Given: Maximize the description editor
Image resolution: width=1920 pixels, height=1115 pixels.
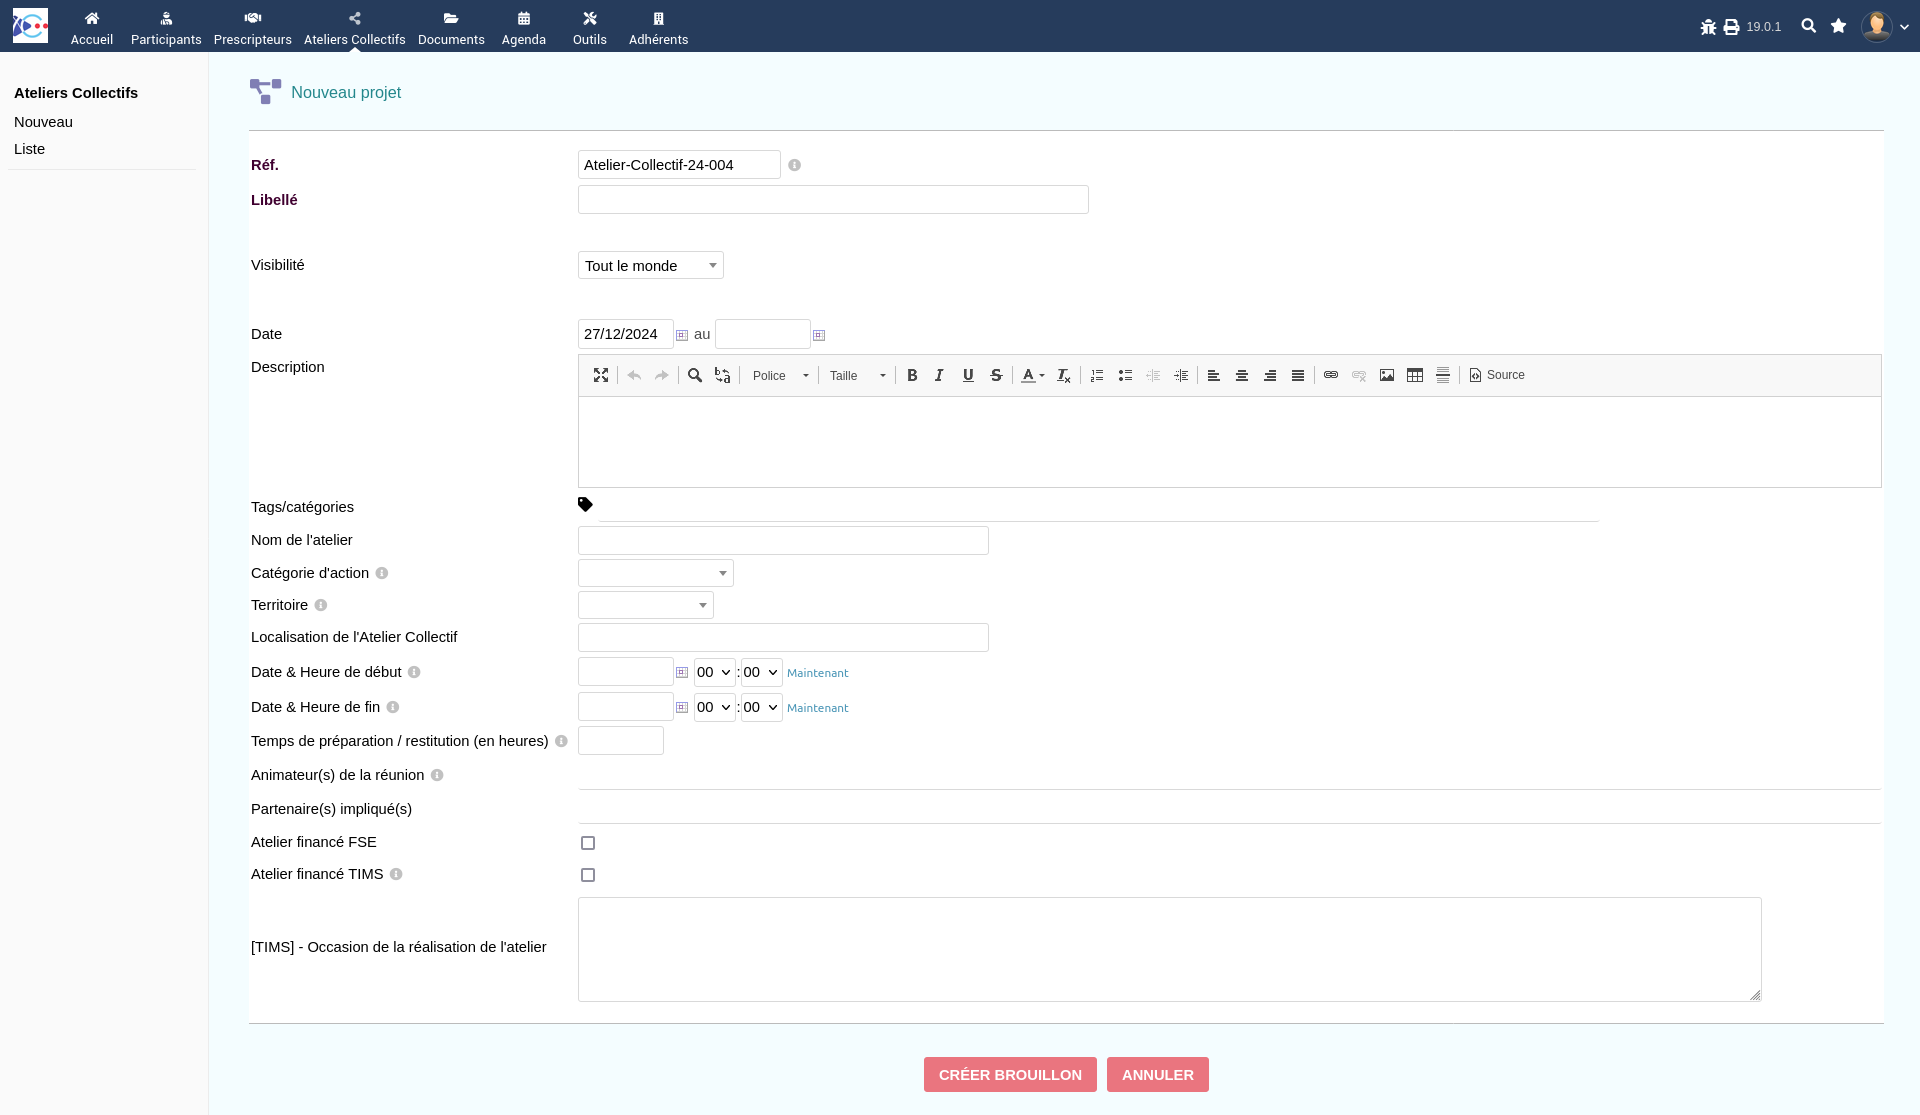Looking at the screenshot, I should tap(601, 375).
